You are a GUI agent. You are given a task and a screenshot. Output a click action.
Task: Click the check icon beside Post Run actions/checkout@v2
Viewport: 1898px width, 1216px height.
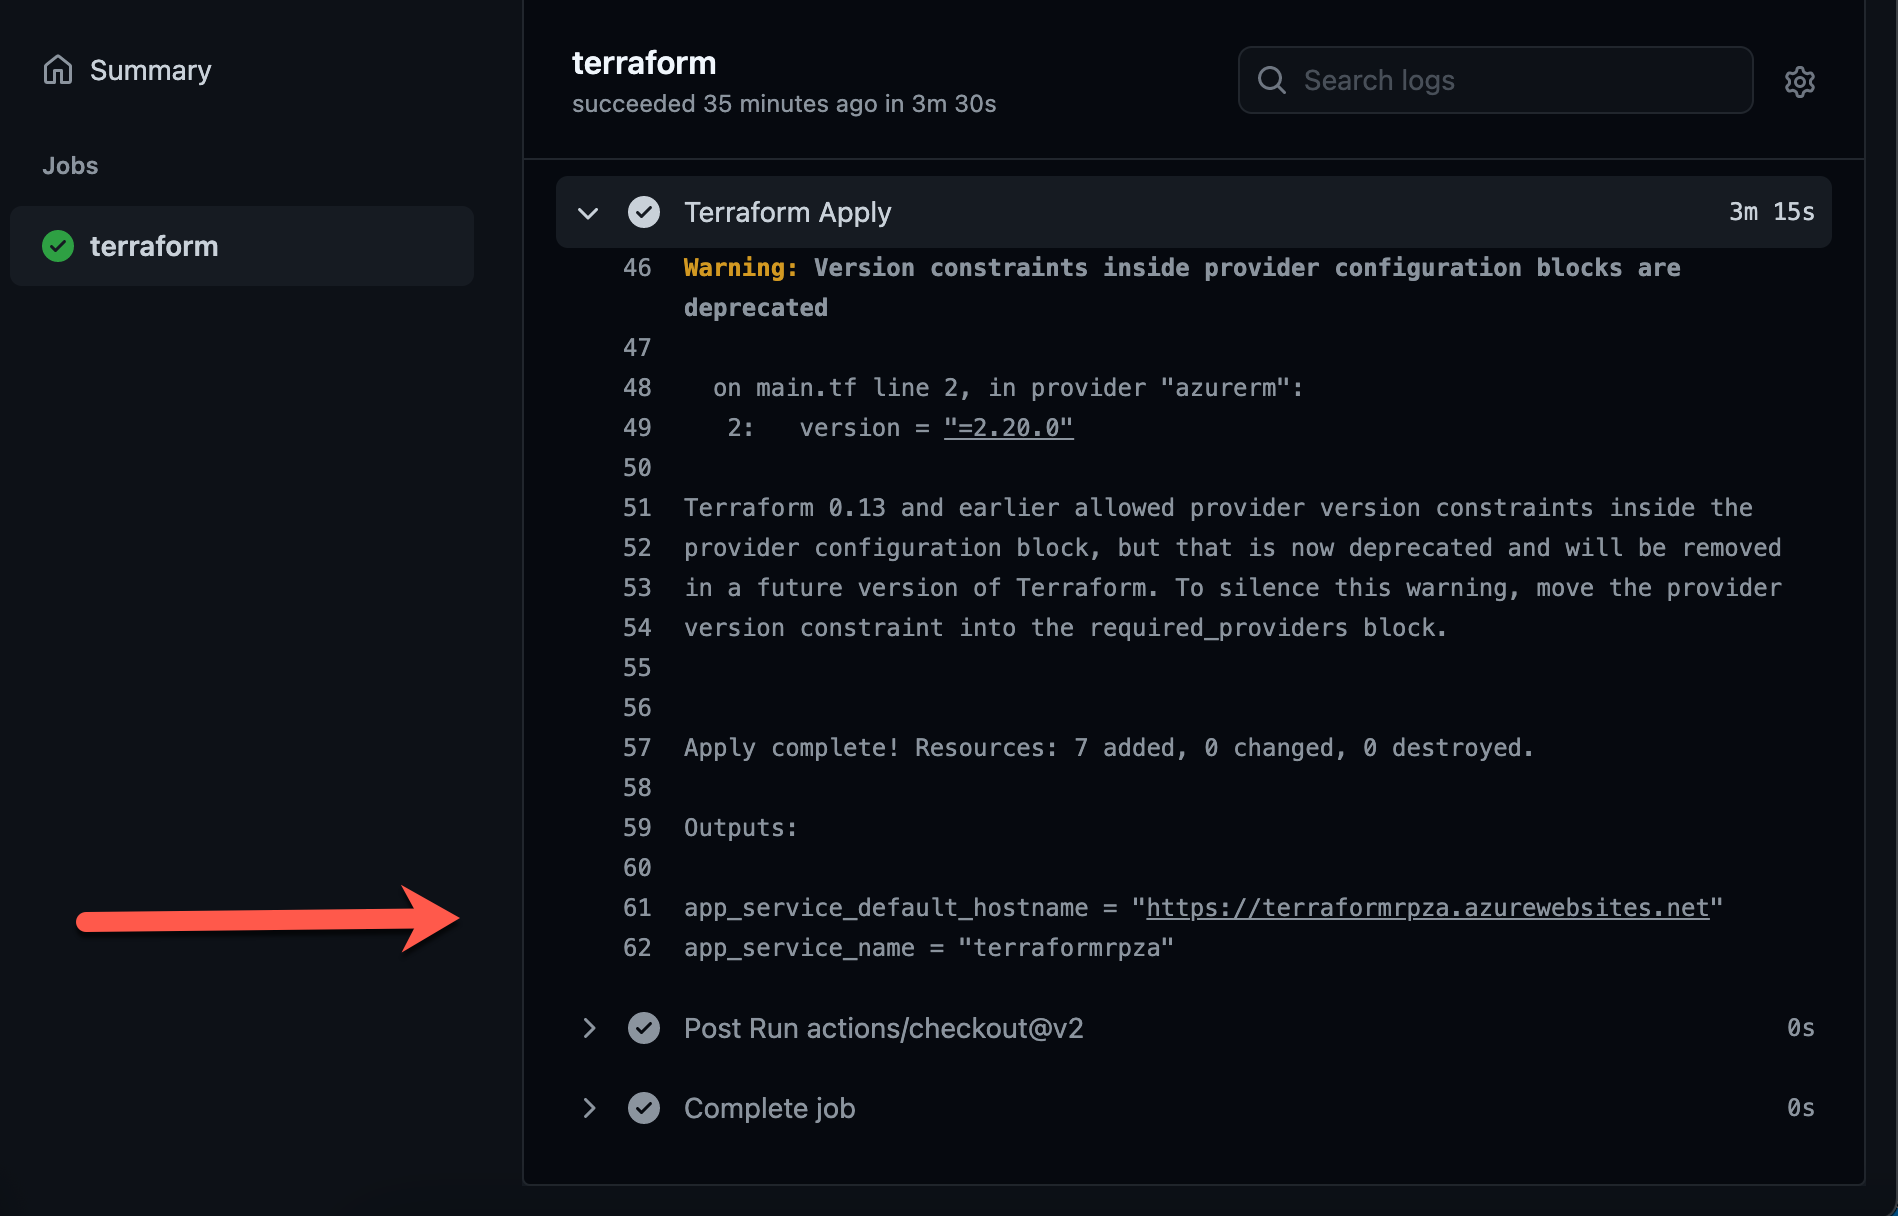click(x=644, y=1028)
